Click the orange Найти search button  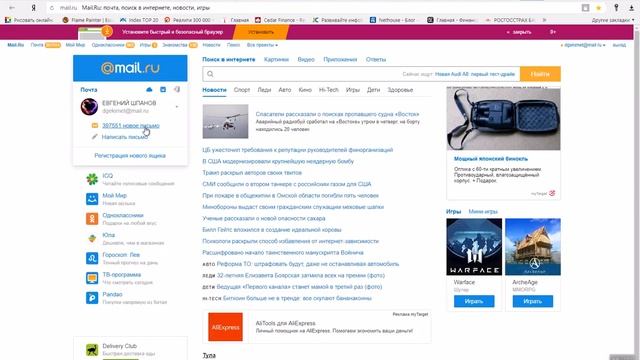[540, 74]
